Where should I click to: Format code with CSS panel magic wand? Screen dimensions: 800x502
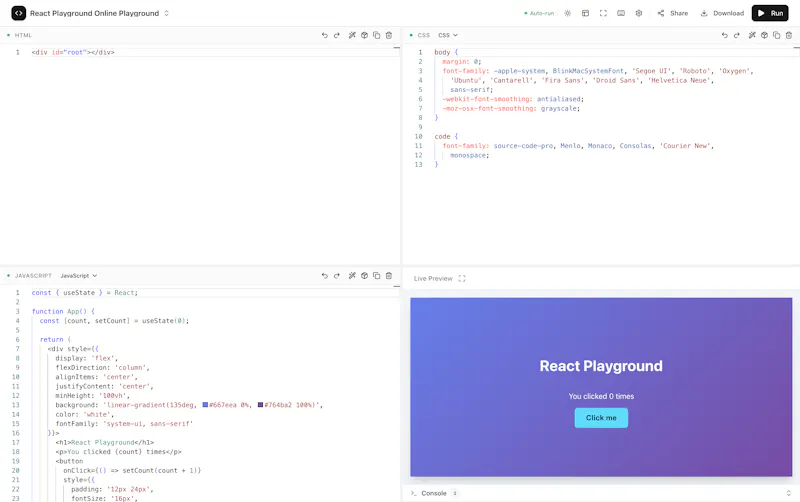(x=752, y=35)
